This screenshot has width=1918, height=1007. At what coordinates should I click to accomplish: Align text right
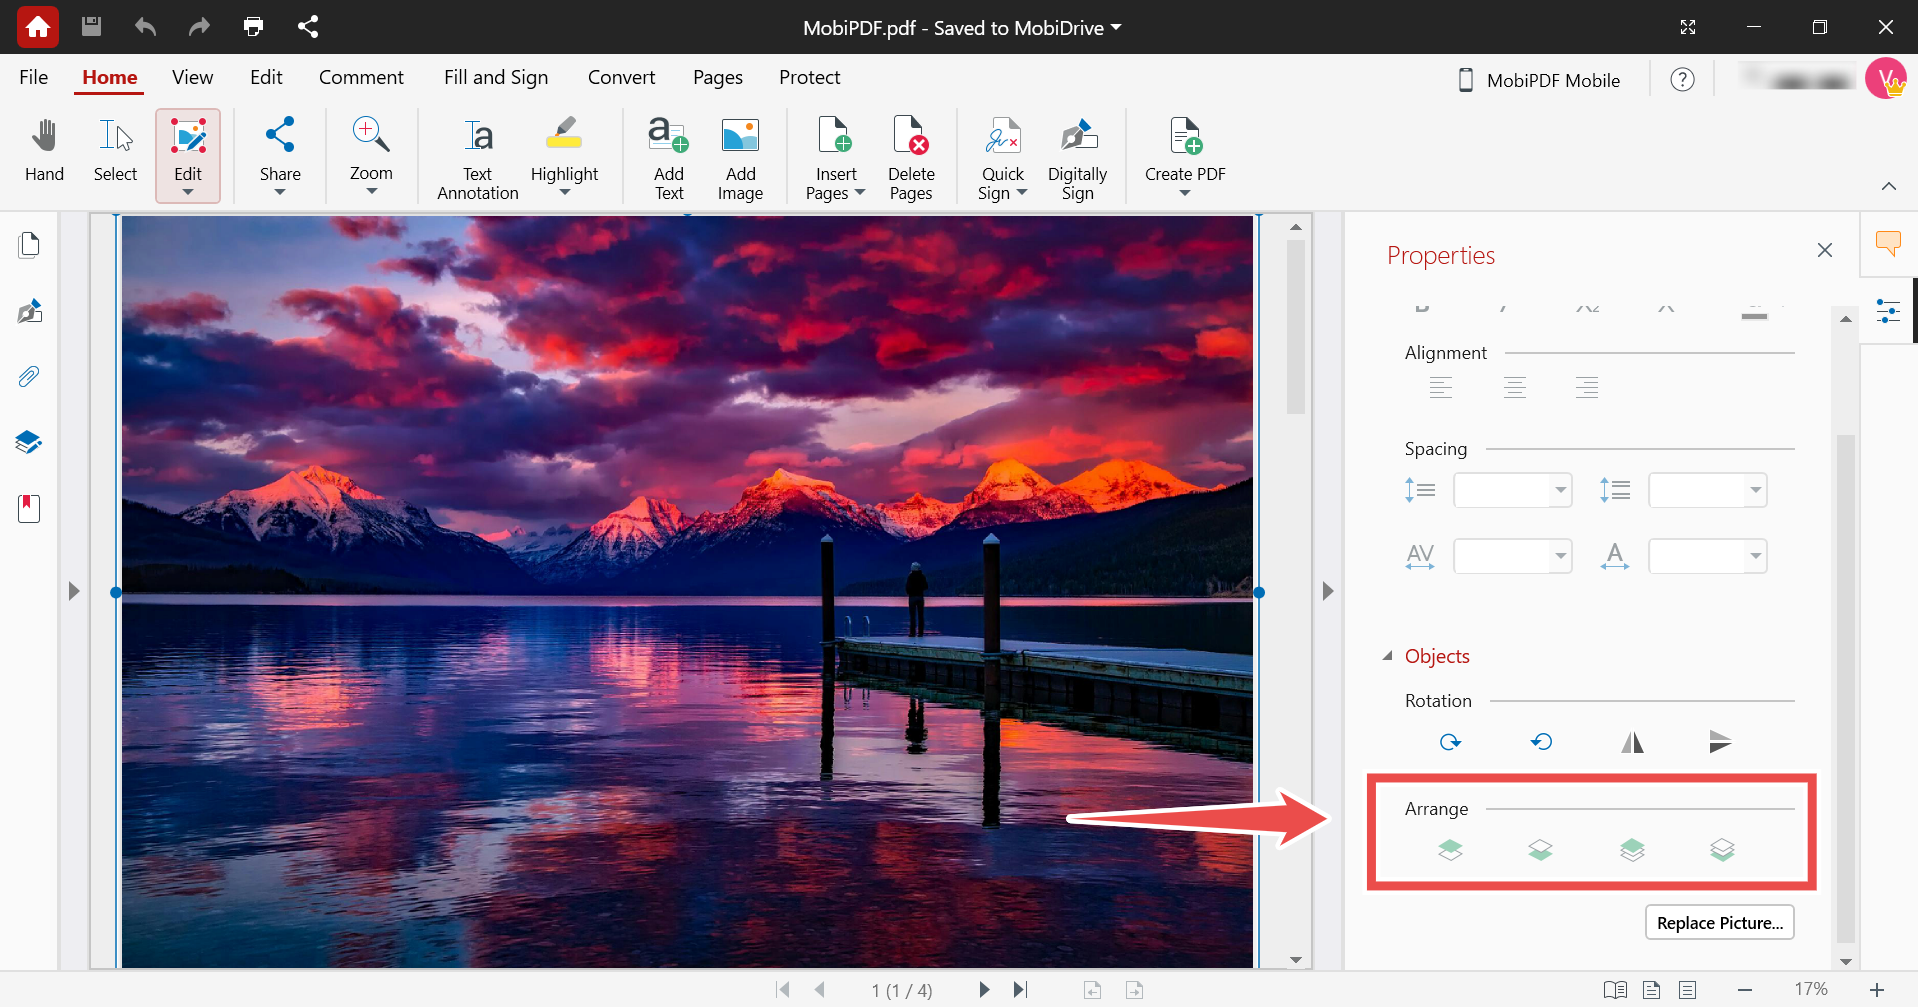click(x=1587, y=387)
